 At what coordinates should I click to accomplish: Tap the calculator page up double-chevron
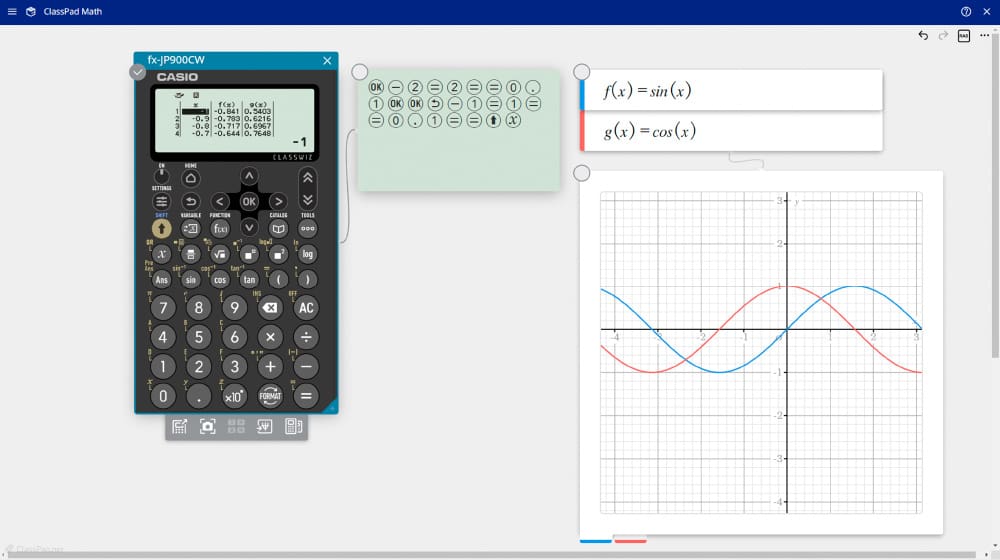coord(307,178)
